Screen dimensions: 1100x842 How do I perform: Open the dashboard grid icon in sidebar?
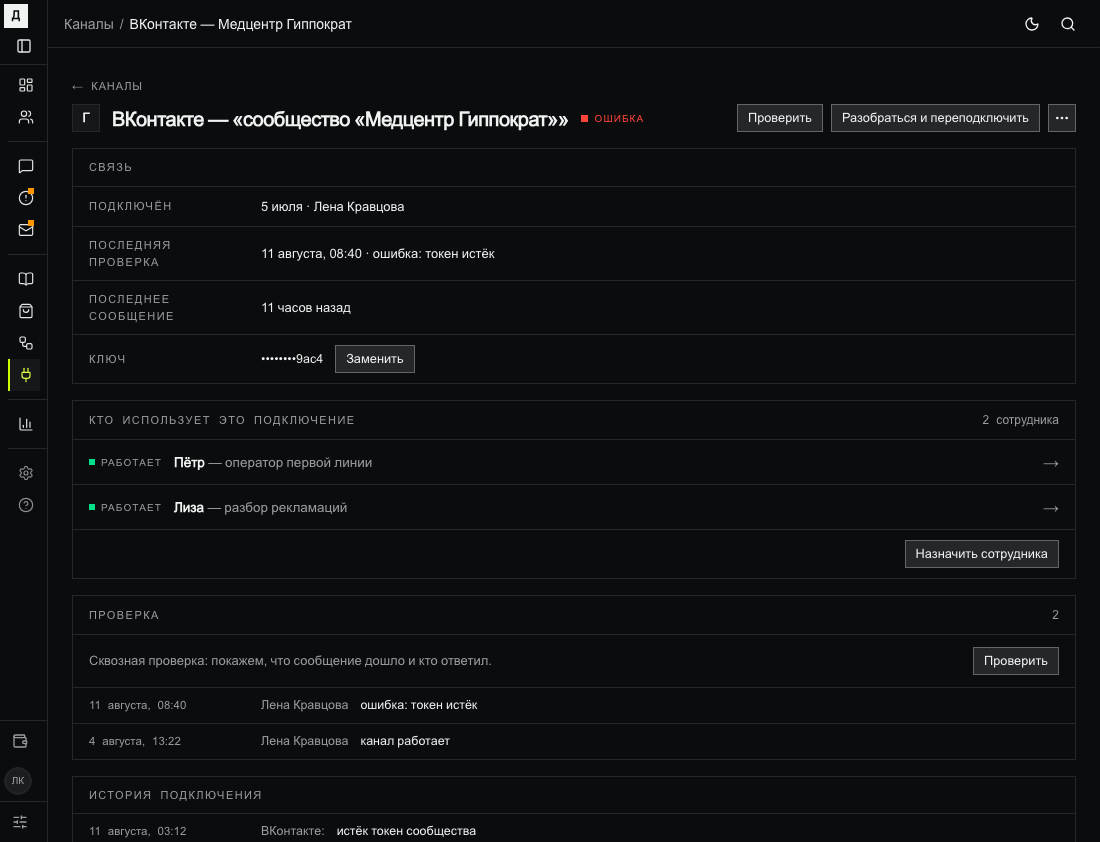26,85
